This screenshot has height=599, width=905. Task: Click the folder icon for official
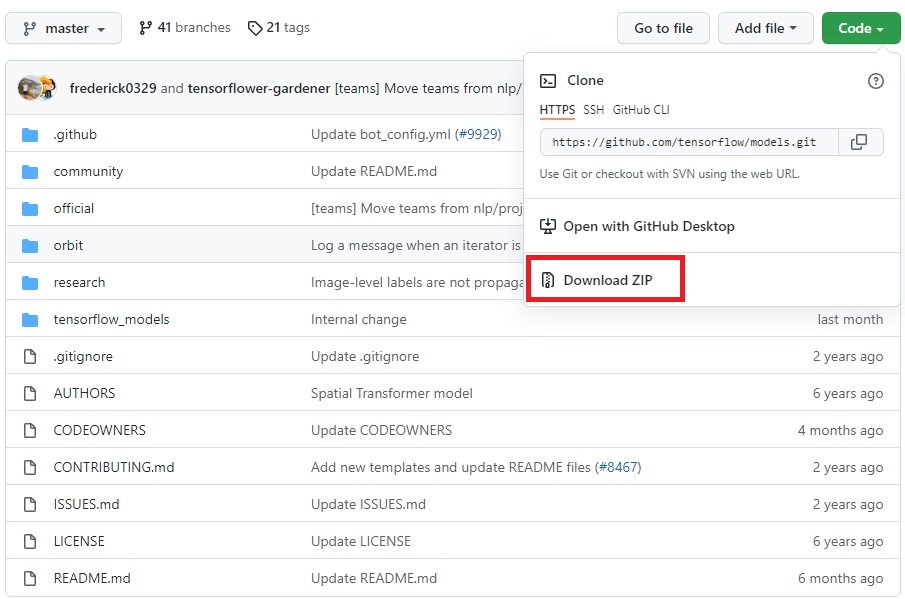[x=30, y=208]
